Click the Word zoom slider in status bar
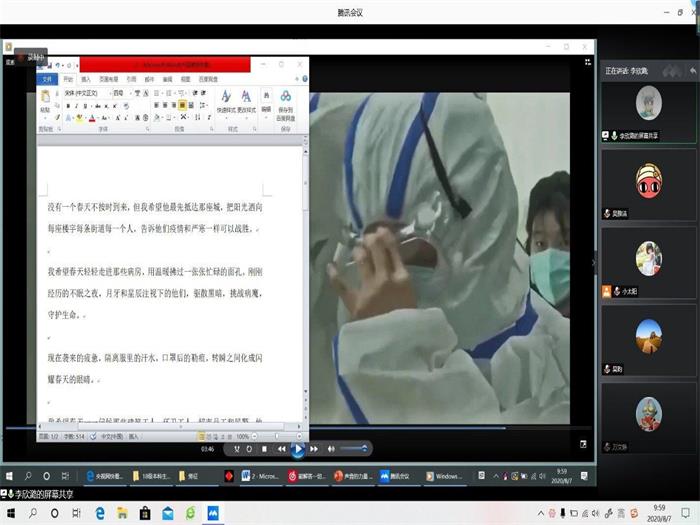The width and height of the screenshot is (700, 525). [277, 436]
